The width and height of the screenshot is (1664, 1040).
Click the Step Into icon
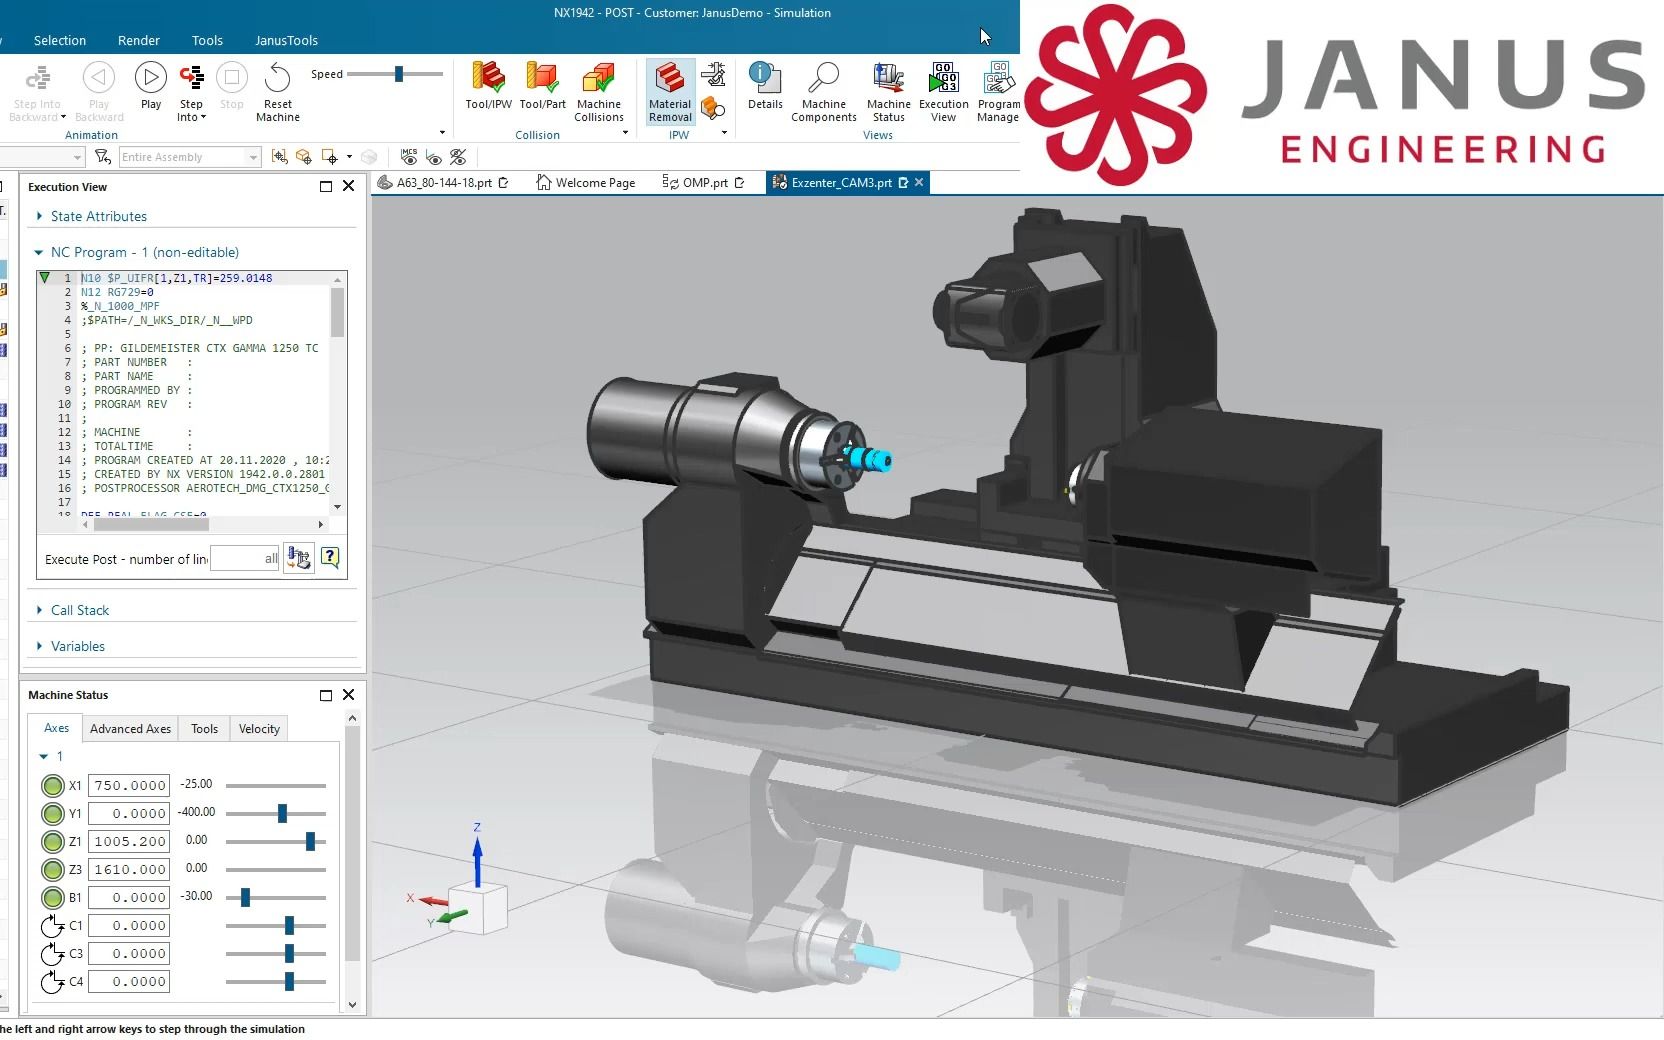point(191,78)
